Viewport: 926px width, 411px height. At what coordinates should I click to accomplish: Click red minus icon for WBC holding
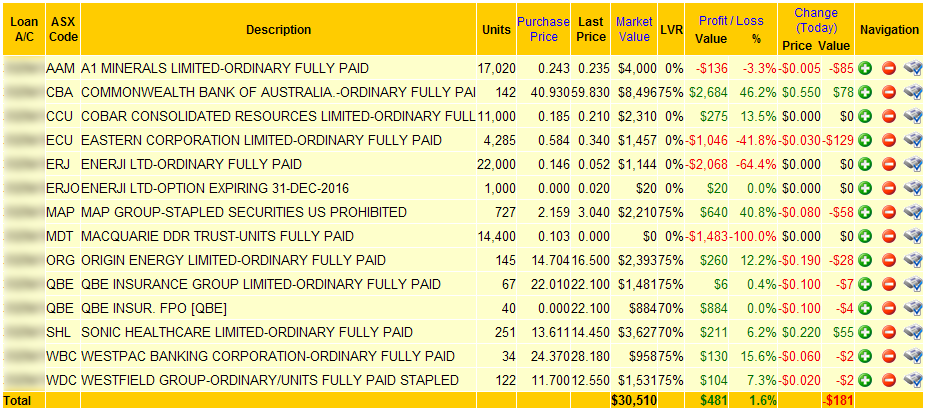[889, 356]
